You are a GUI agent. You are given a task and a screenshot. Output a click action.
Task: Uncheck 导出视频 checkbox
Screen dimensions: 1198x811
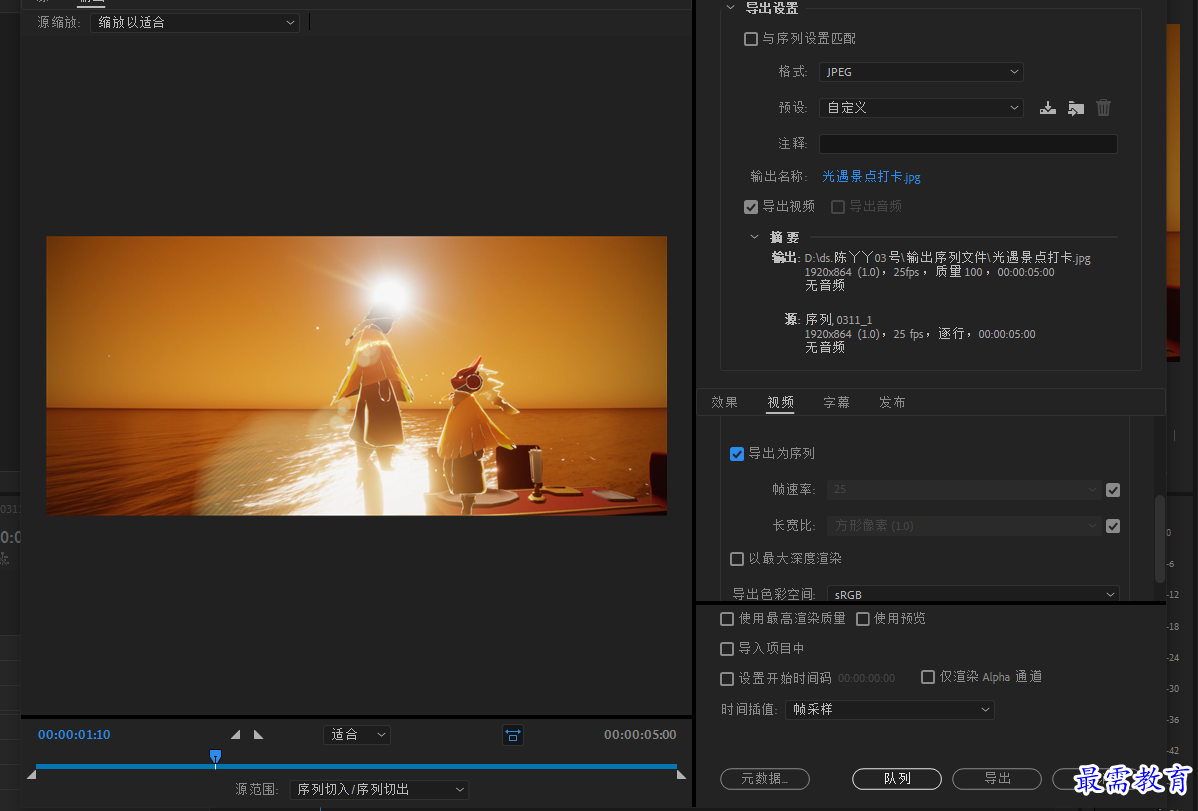pyautogui.click(x=751, y=207)
